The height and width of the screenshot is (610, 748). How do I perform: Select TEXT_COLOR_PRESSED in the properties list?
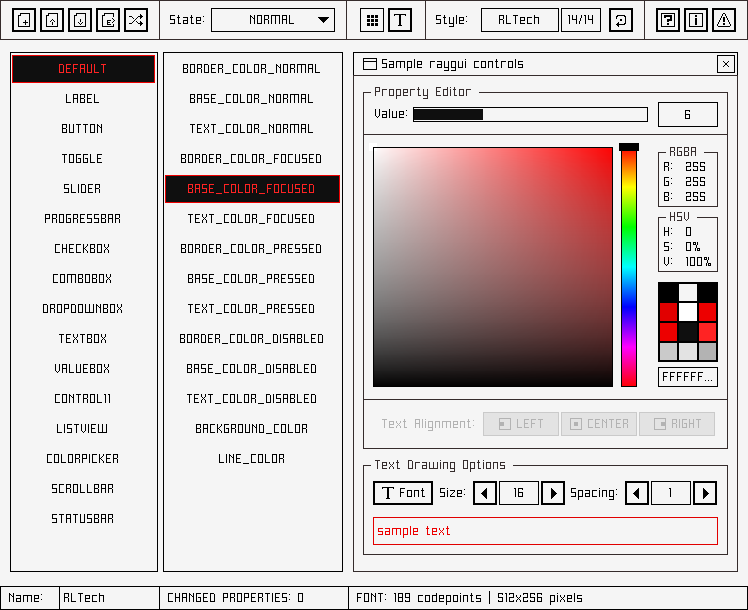(x=252, y=309)
